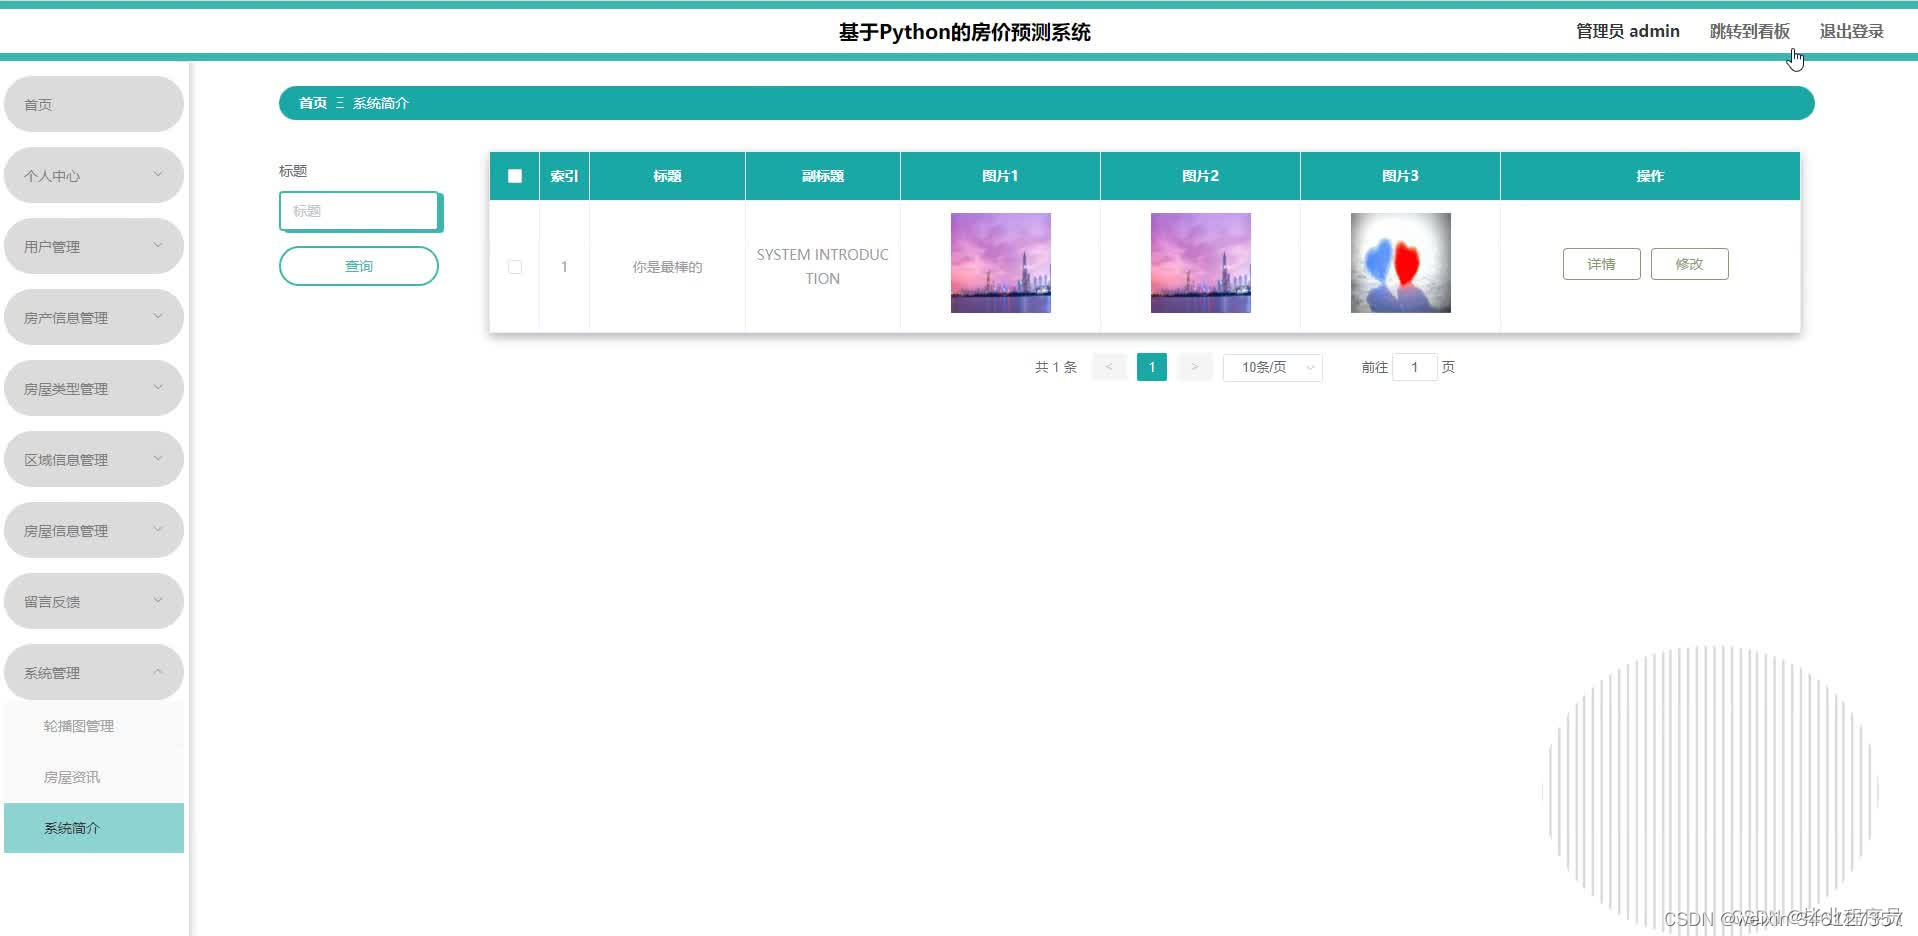Click 详情 to view record details
The image size is (1918, 936).
[x=1601, y=263]
